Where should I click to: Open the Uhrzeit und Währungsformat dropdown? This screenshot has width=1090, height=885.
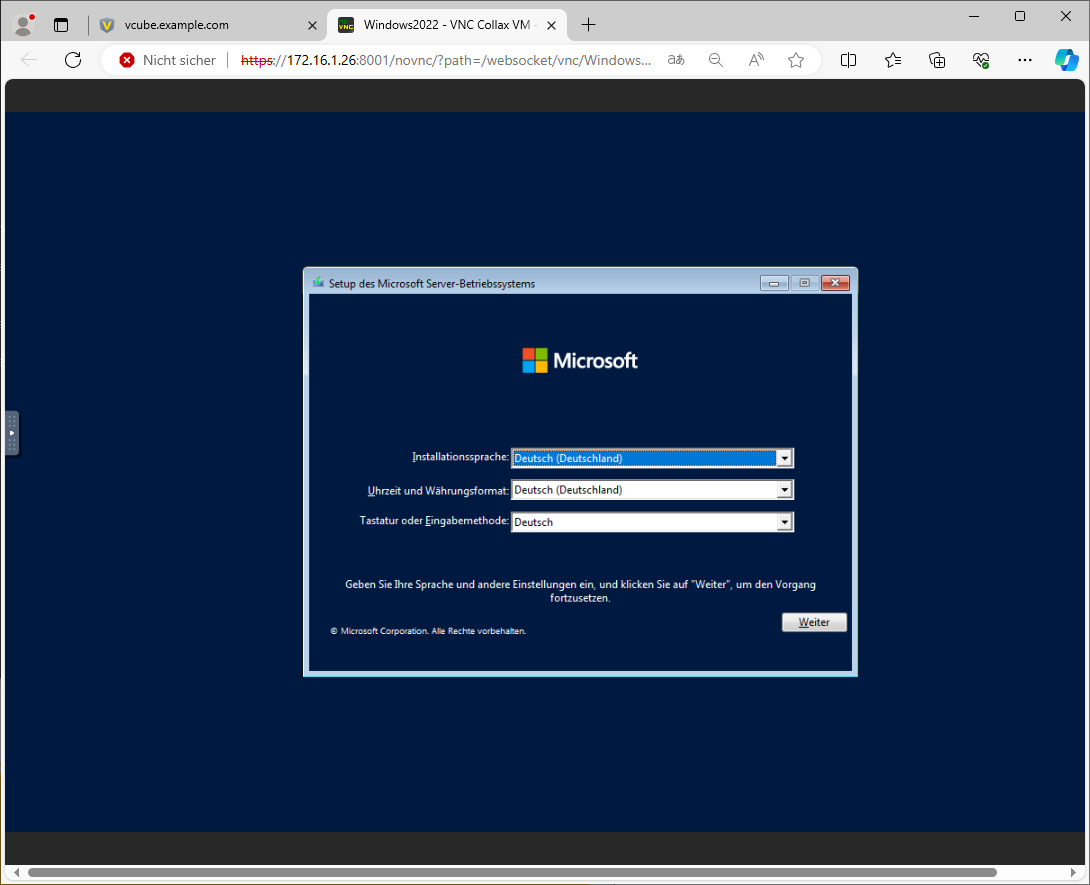(x=652, y=490)
